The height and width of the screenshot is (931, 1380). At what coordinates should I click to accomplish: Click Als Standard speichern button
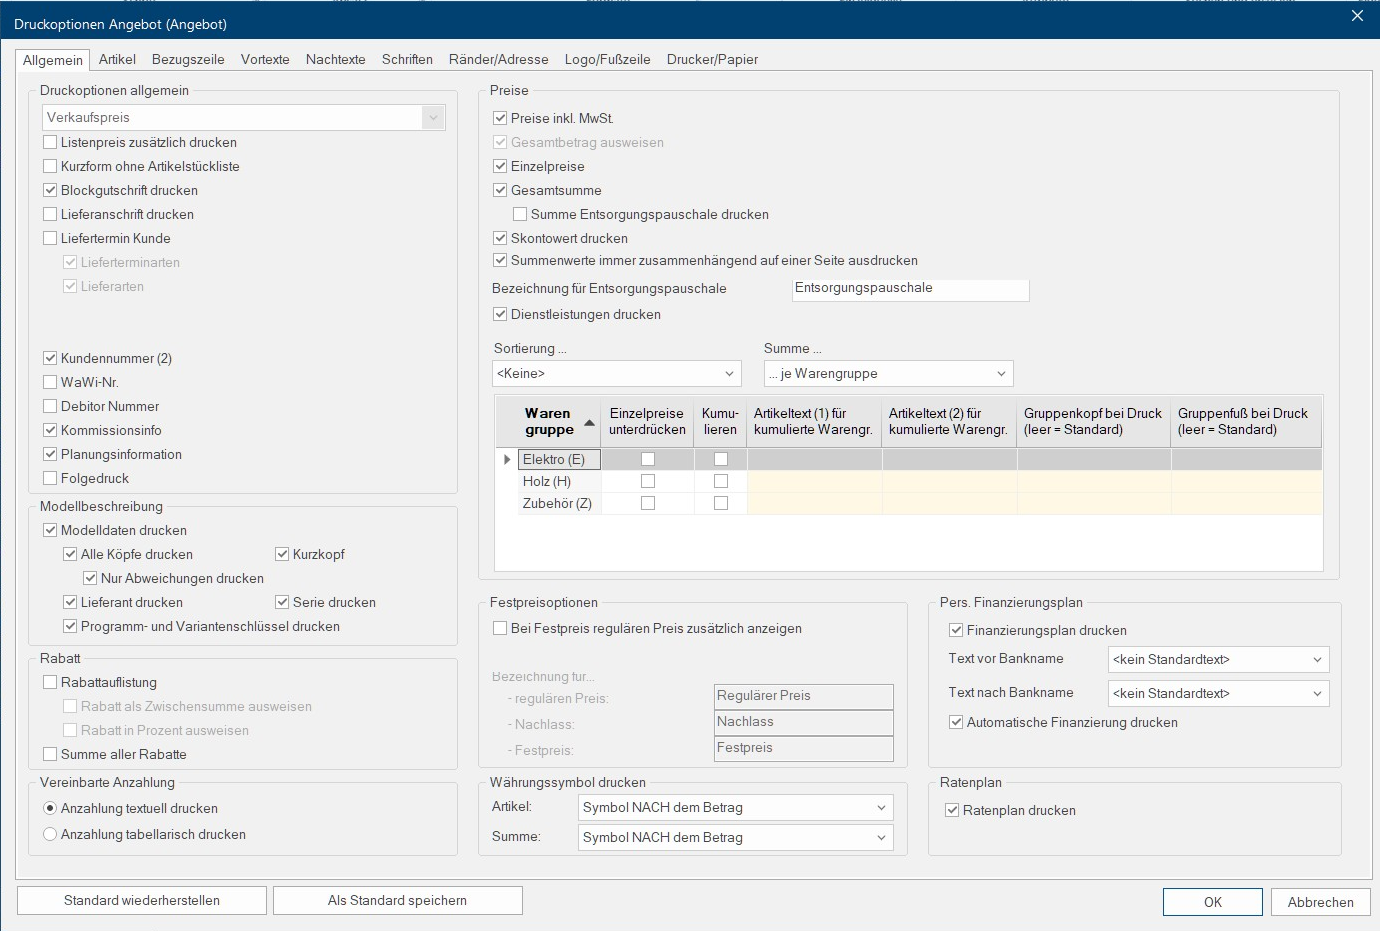398,901
